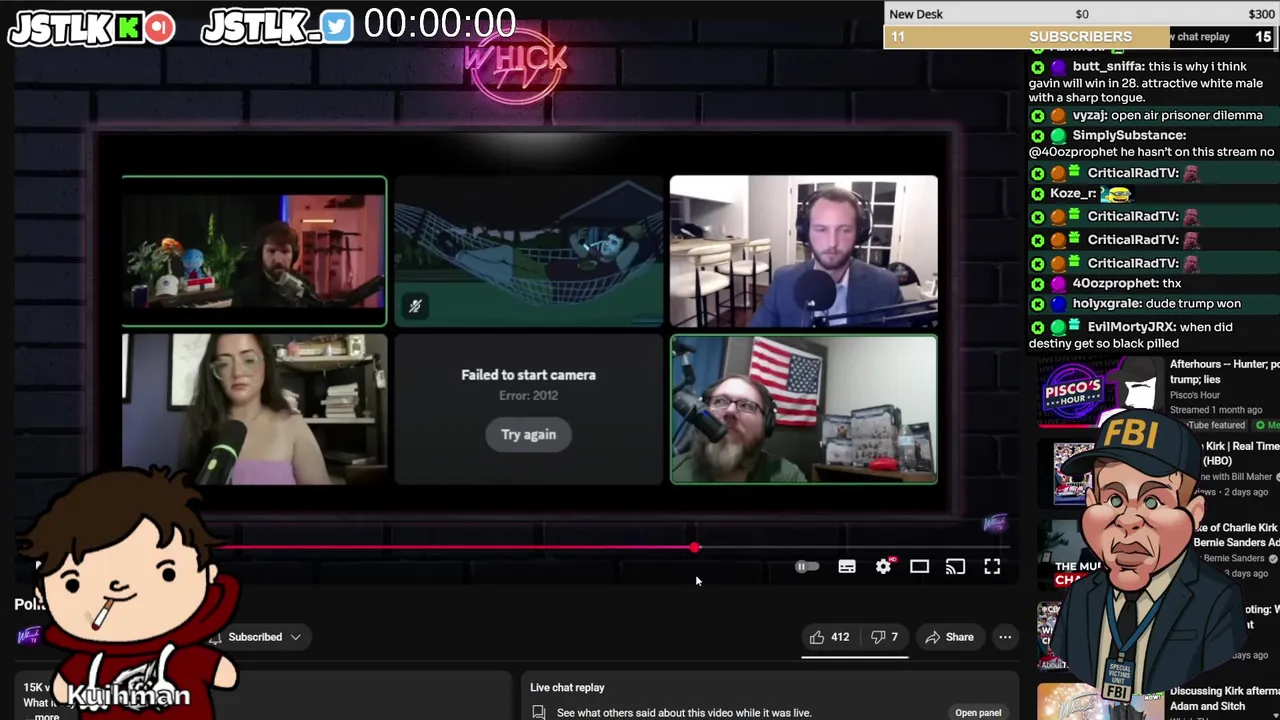This screenshot has height=720, width=1280.
Task: Click username EvilMortyJRX in chat
Action: tap(1132, 327)
